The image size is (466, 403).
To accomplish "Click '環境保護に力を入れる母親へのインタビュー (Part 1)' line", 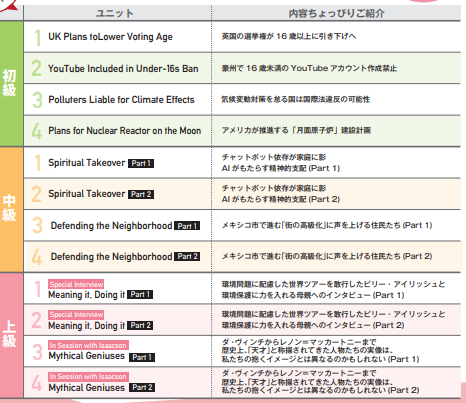I will point(313,295).
